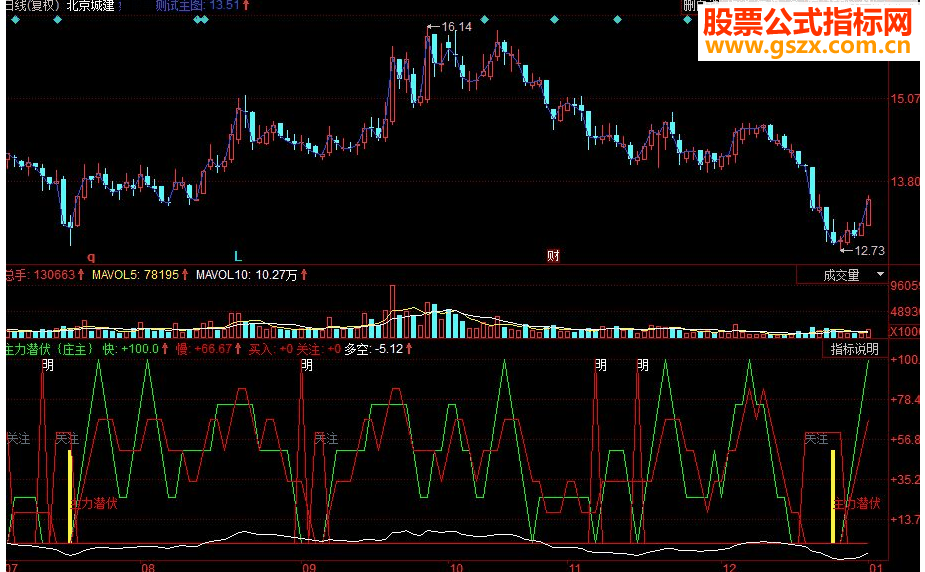Screen dimensions: 925x572
Task: Click the 测试主图 13.51 indicator value
Action: point(202,6)
